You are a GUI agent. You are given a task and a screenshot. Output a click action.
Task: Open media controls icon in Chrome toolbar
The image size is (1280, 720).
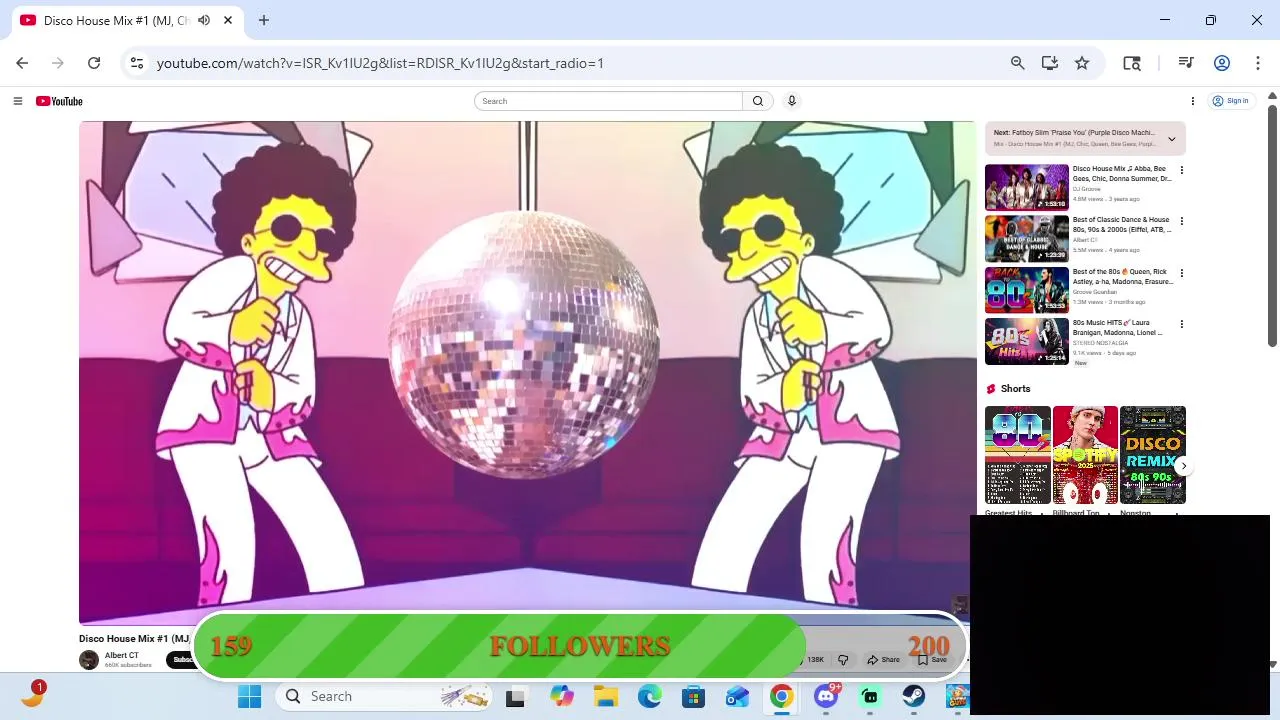point(1186,63)
